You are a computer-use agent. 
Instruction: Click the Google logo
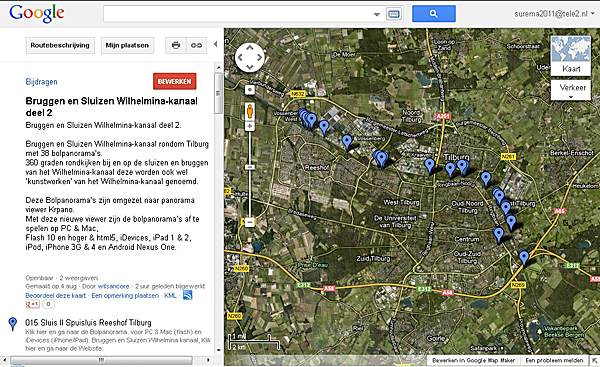(x=37, y=13)
